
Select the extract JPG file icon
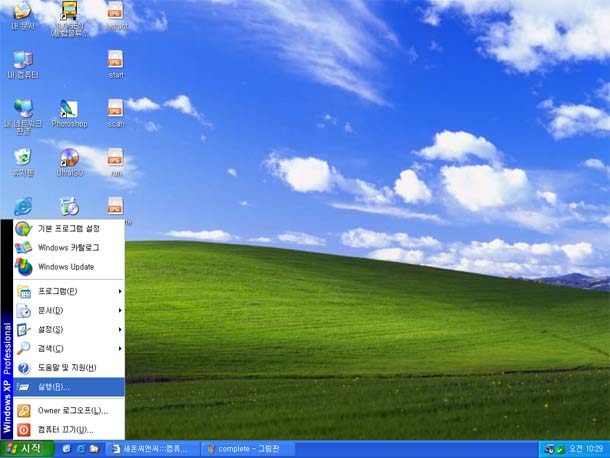point(116,15)
